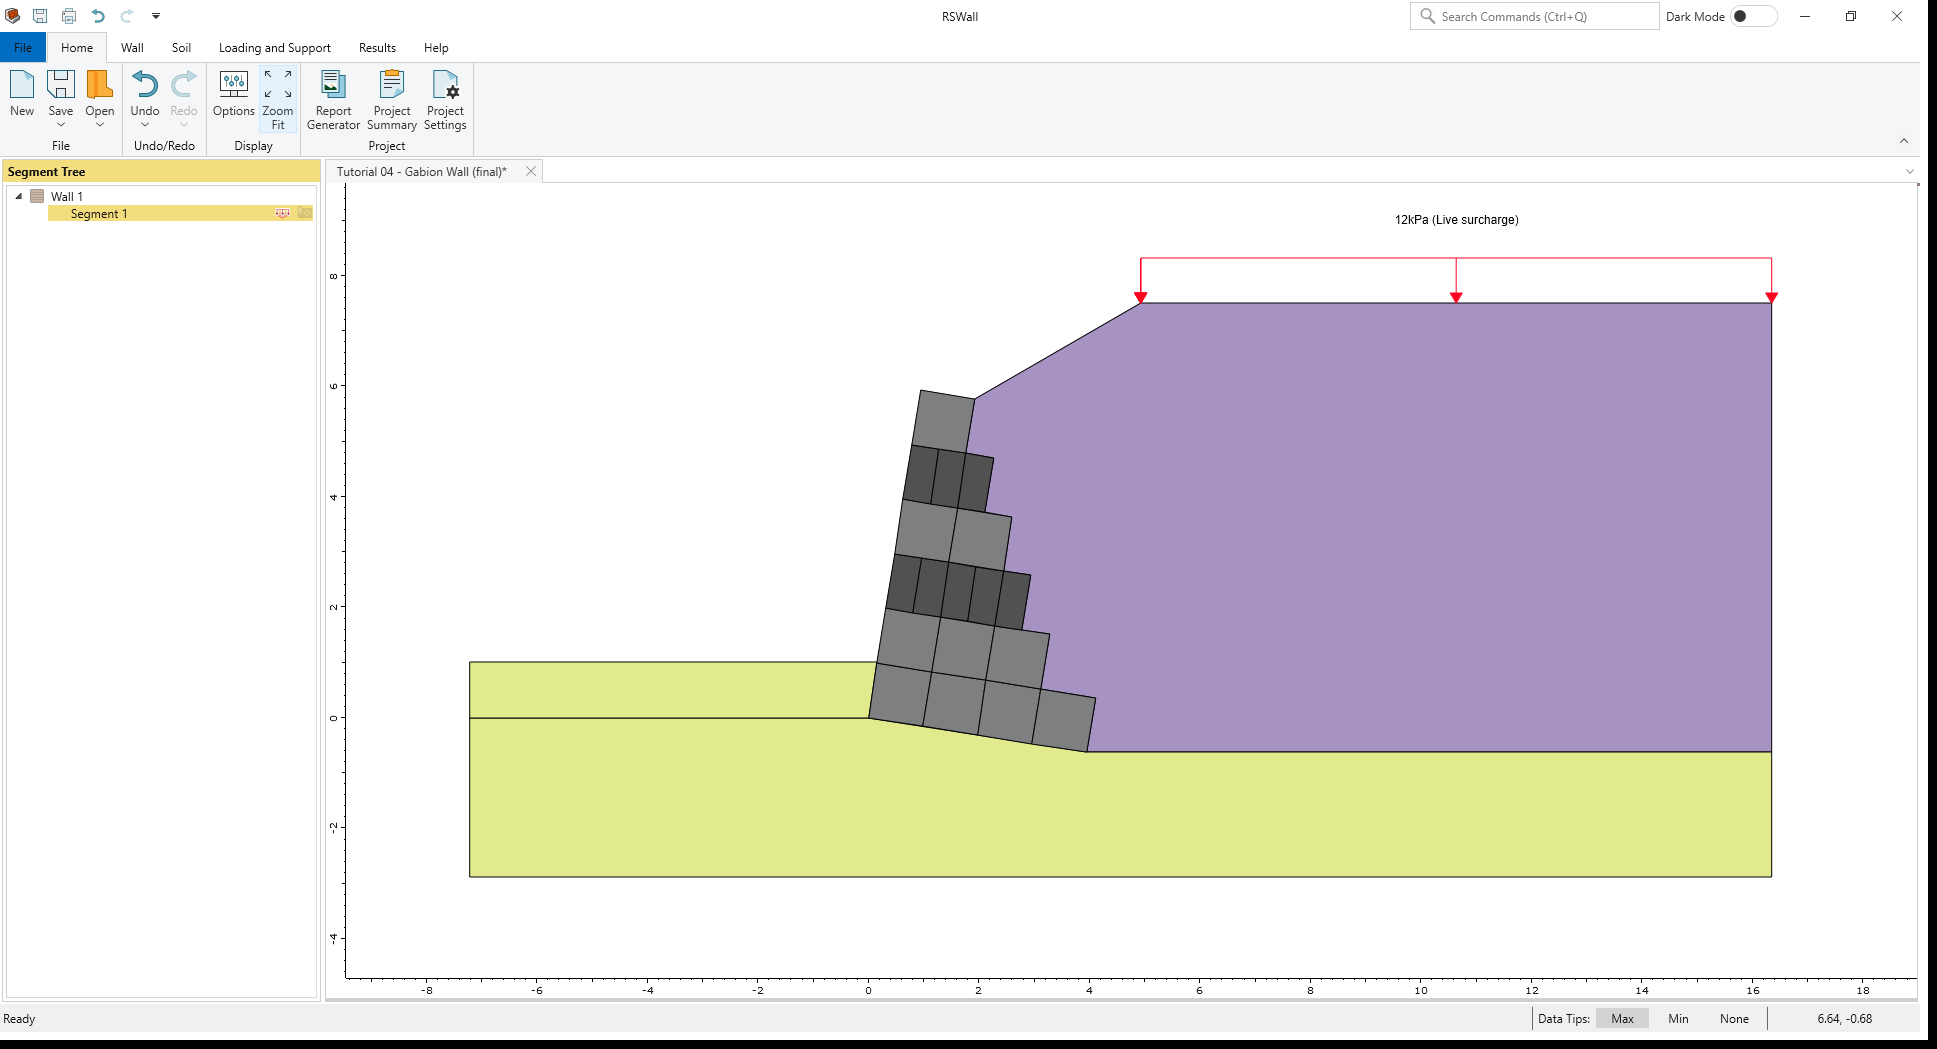Restore down the RSWall window

(1851, 16)
